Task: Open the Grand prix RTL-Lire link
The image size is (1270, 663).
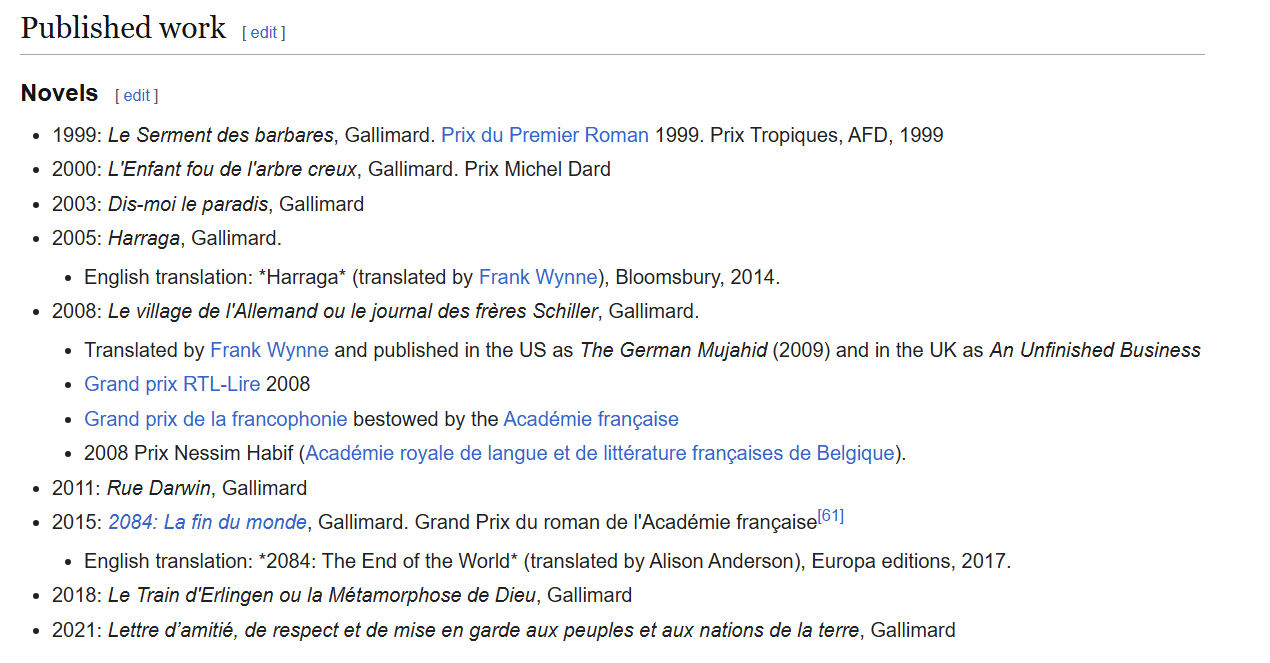Action: tap(173, 384)
